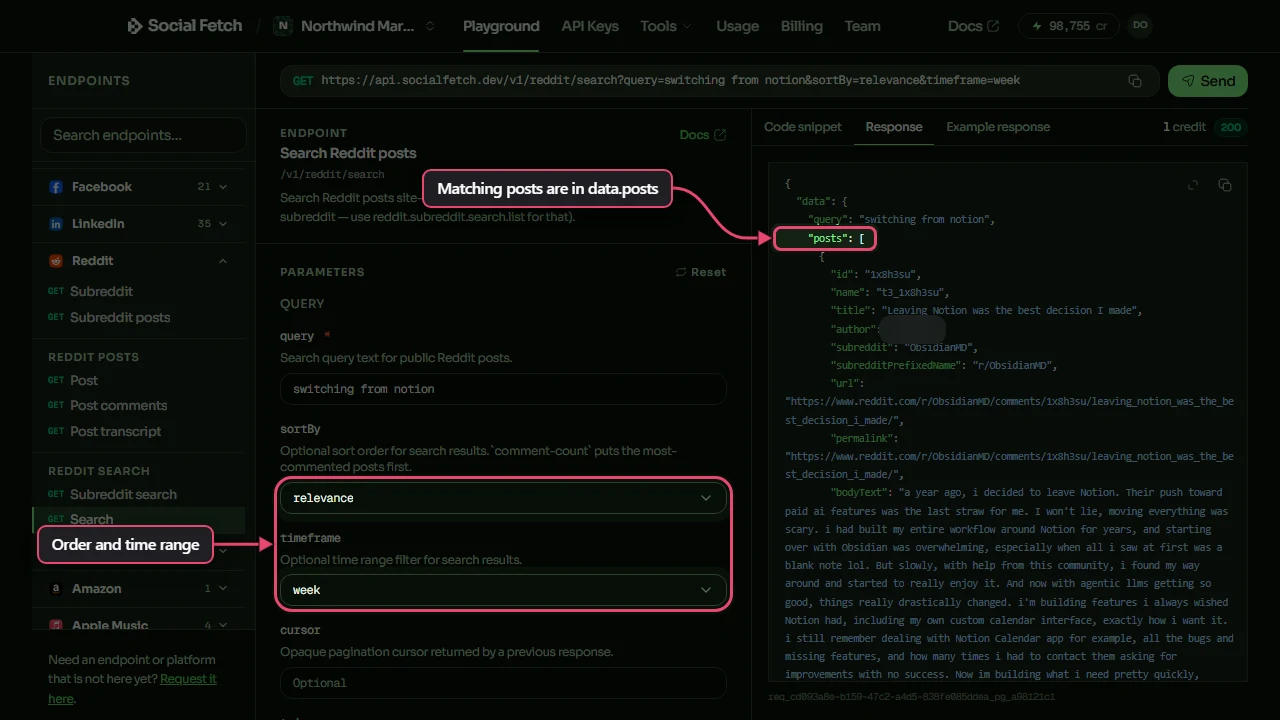The height and width of the screenshot is (720, 1280).
Task: Click the N workspace badge icon
Action: tap(283, 26)
